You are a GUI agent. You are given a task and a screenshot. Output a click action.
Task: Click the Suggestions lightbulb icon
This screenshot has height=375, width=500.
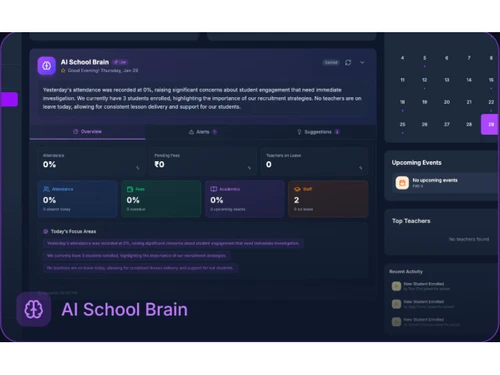(x=299, y=132)
